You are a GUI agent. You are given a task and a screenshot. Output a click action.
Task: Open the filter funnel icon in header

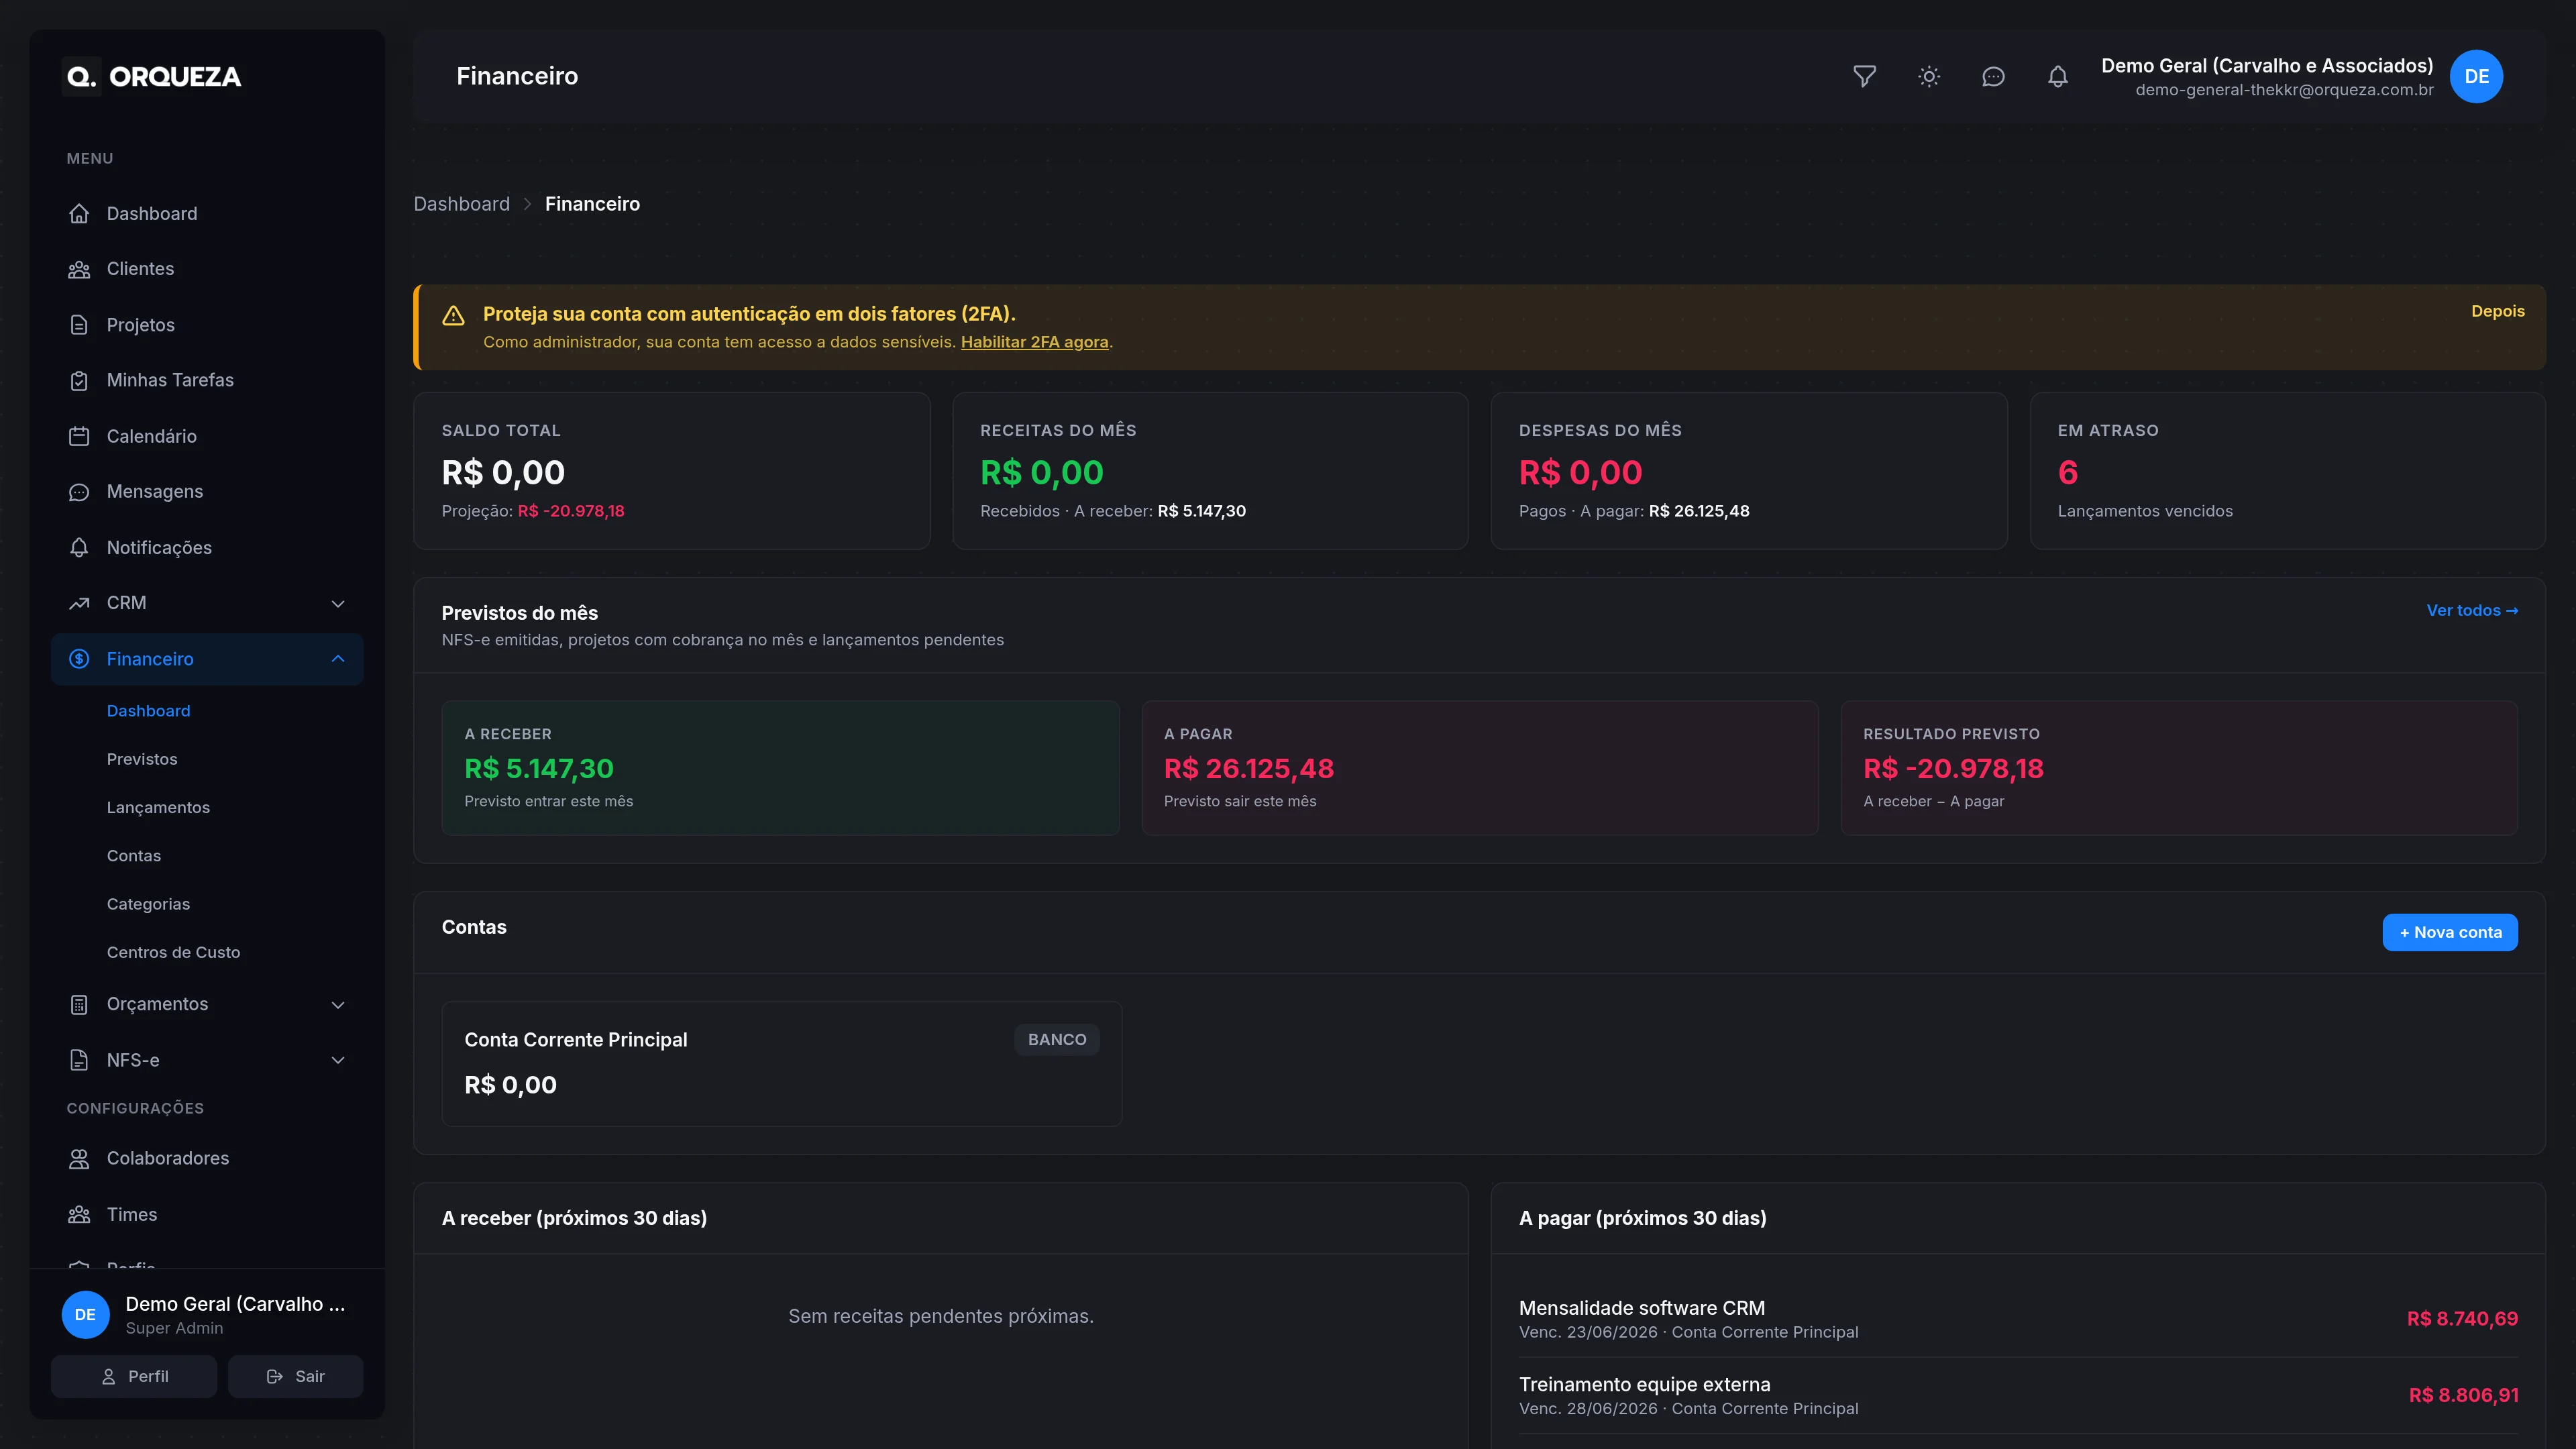(x=1864, y=77)
